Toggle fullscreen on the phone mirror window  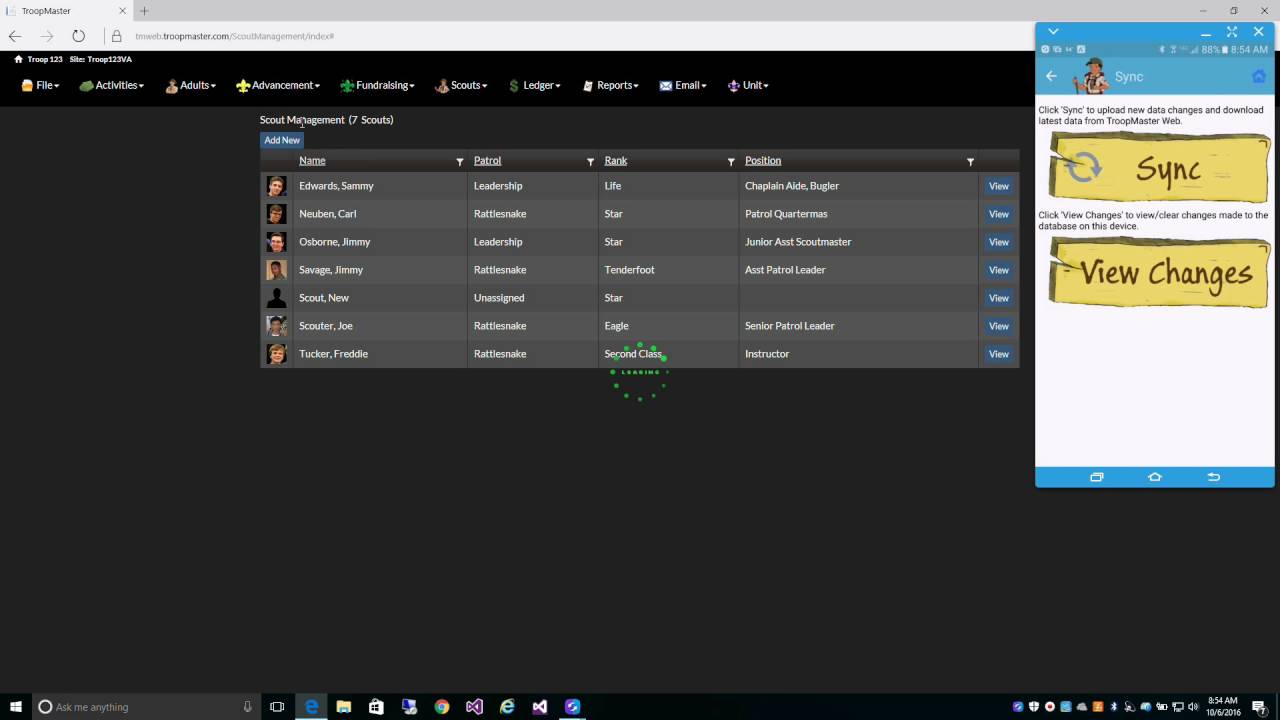[1232, 32]
